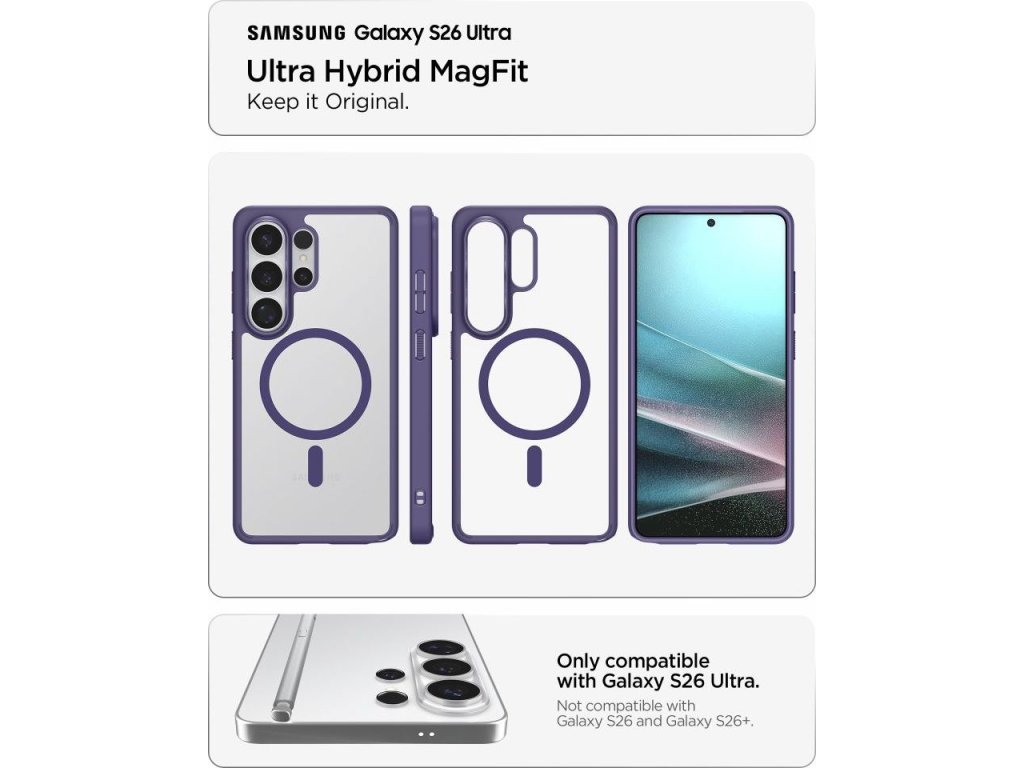Click the power button on side view
This screenshot has width=1024, height=768.
[420, 344]
